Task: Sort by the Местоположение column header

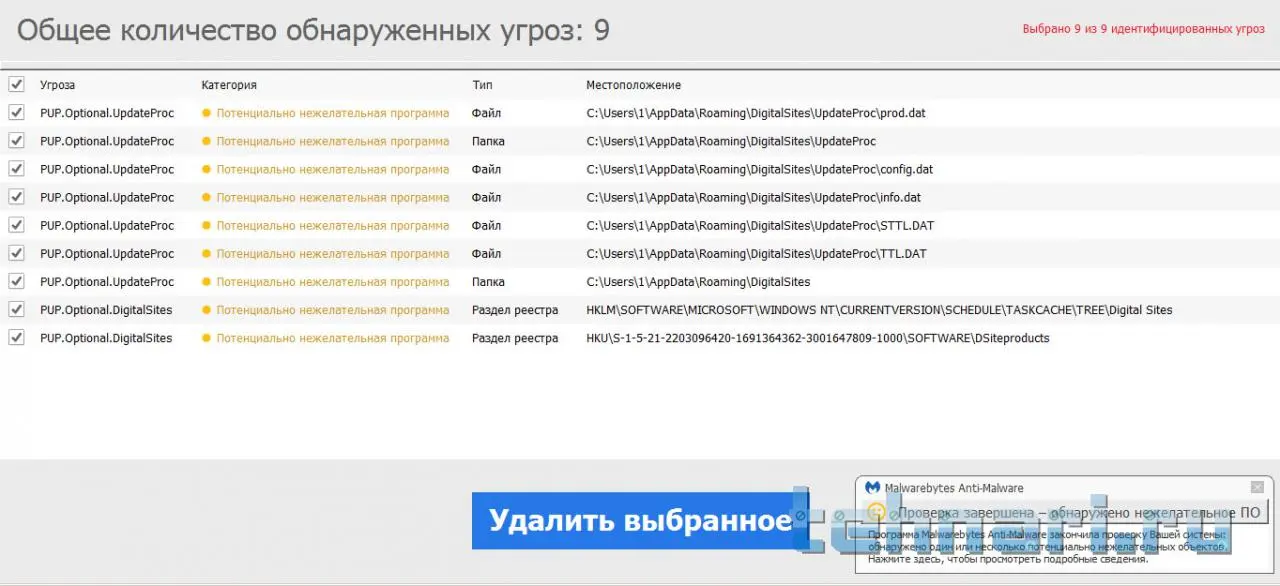Action: (x=633, y=85)
